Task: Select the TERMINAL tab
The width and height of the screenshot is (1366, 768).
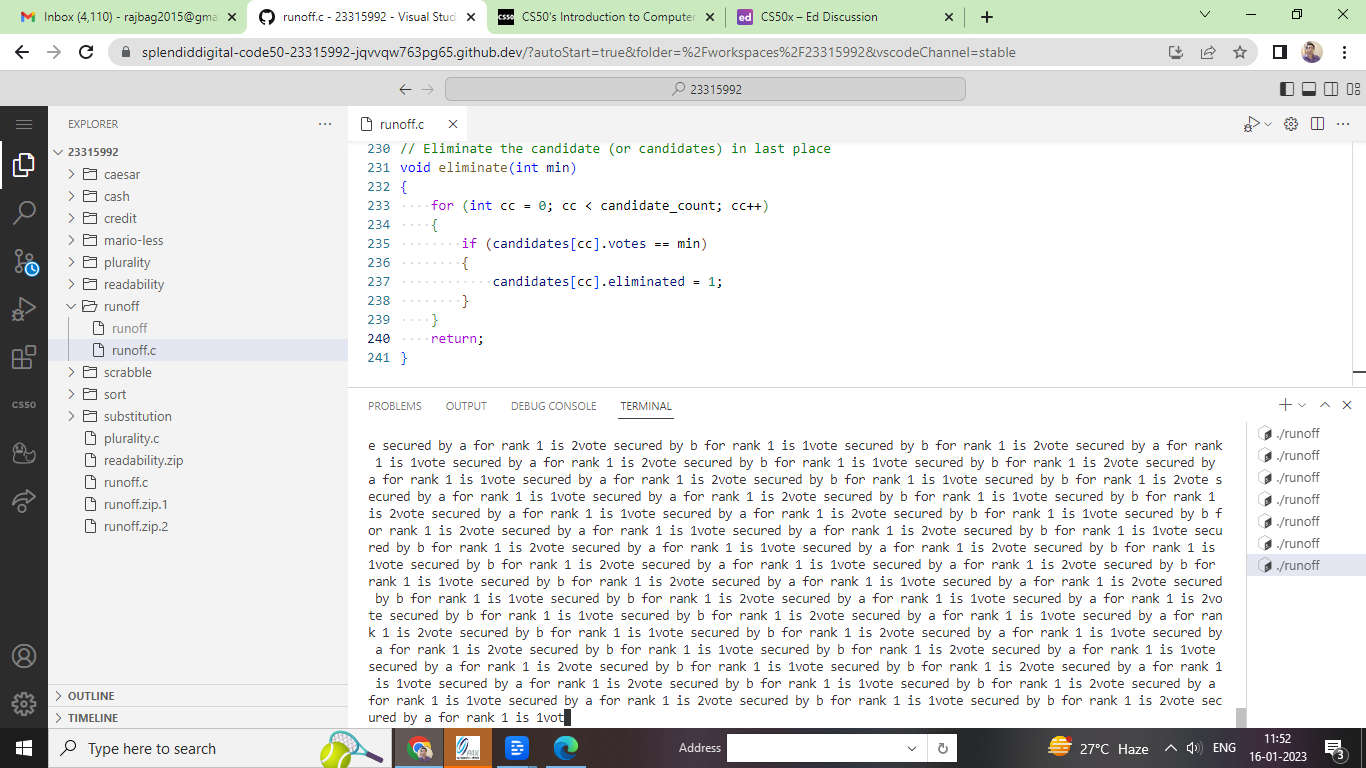Action: tap(646, 406)
